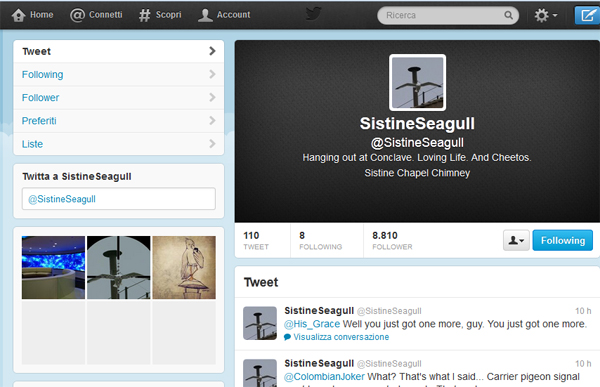Click the 8.810 Follower count
The height and width of the screenshot is (387, 600).
pos(392,241)
